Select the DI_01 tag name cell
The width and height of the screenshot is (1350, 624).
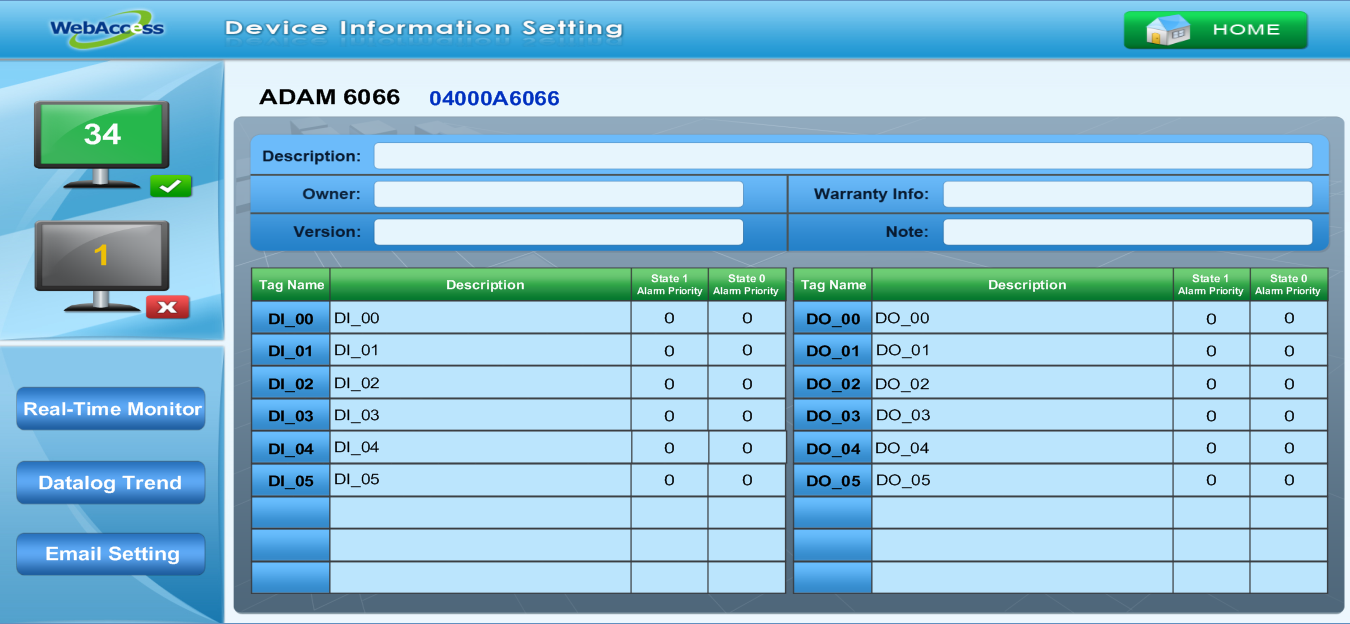click(291, 351)
